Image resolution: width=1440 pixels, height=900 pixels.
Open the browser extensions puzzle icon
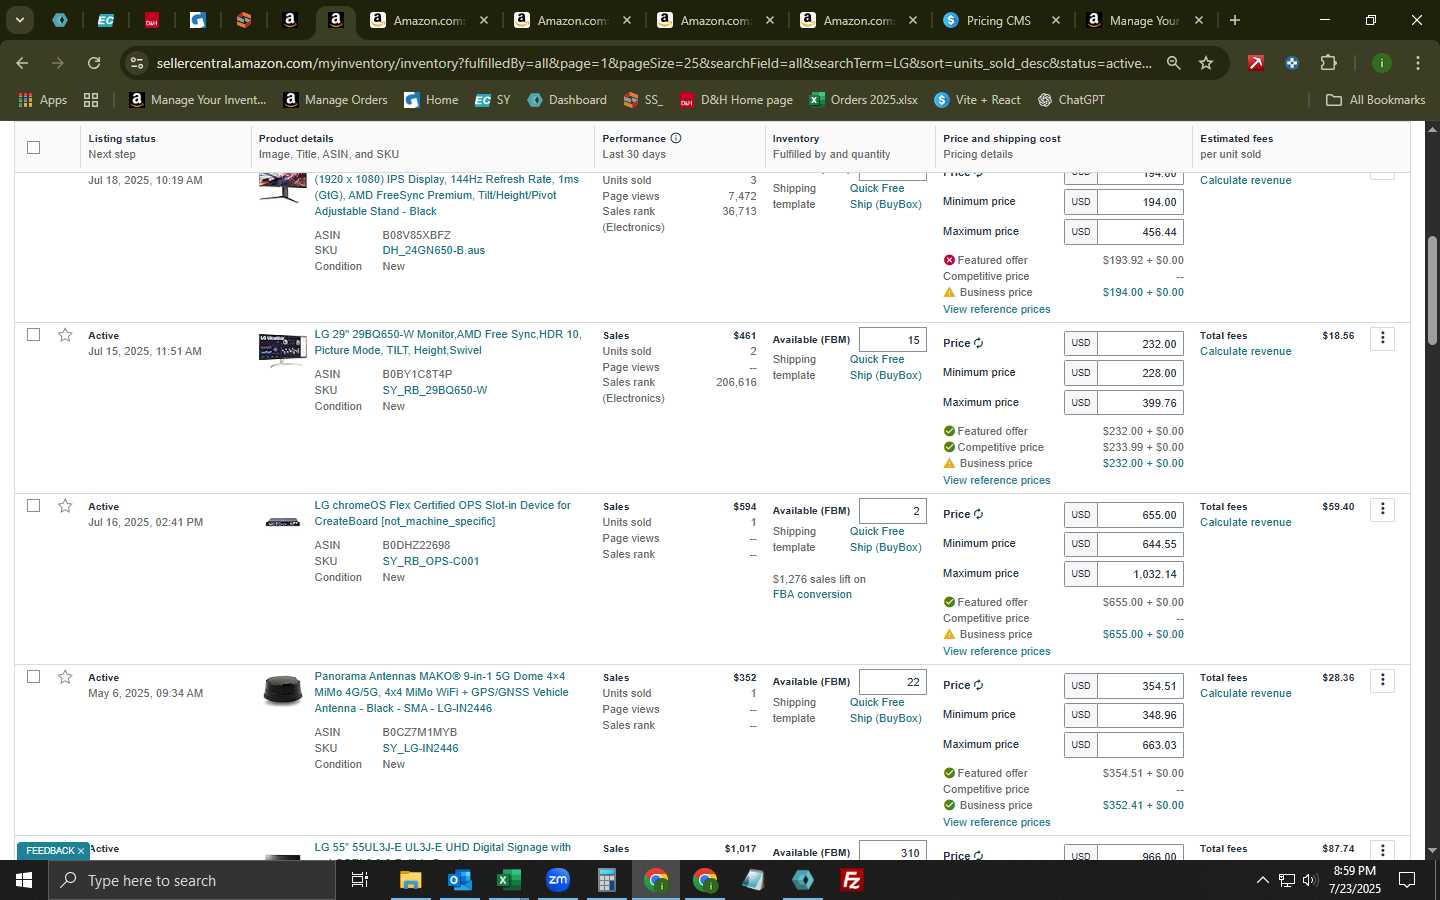pos(1328,63)
